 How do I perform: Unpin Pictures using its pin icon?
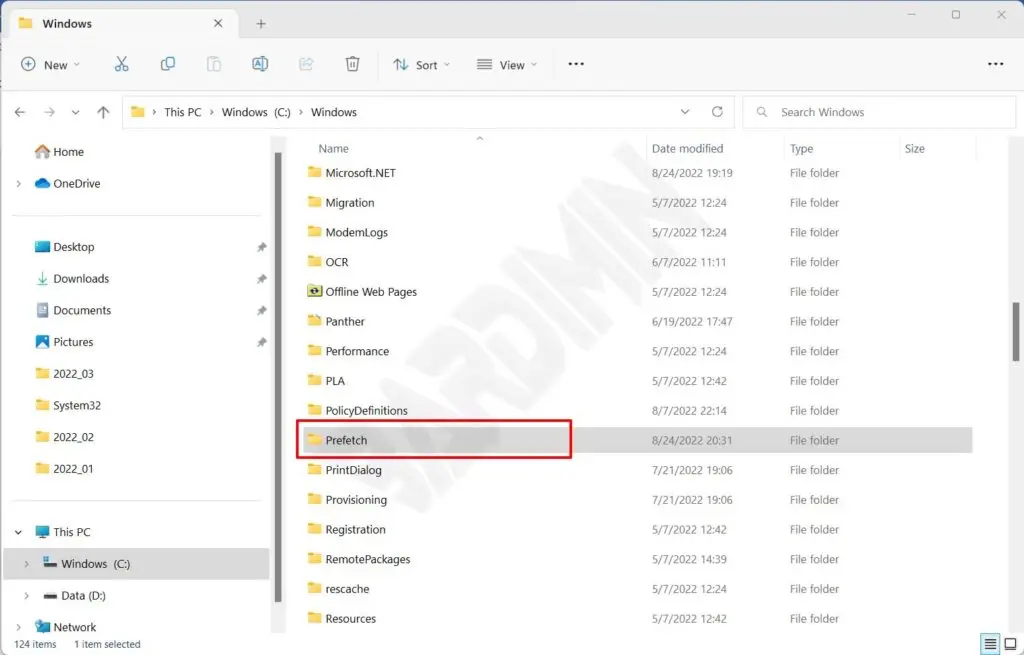[x=261, y=342]
